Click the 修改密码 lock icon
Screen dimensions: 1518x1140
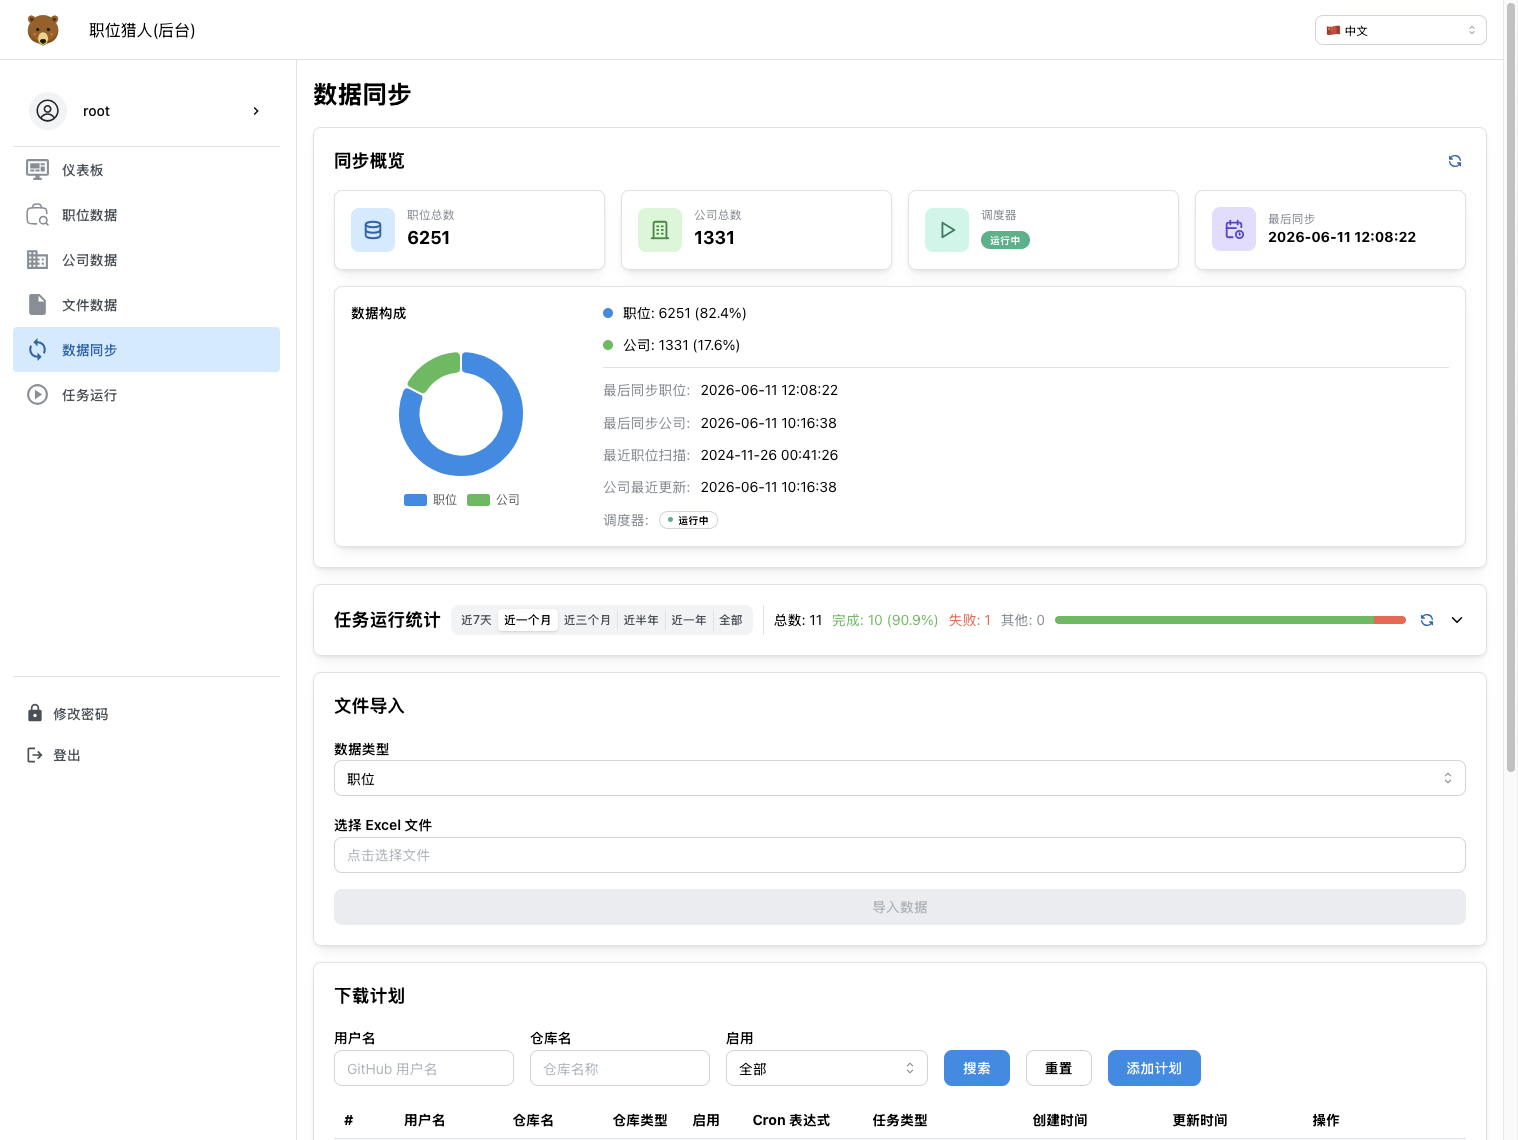35,714
